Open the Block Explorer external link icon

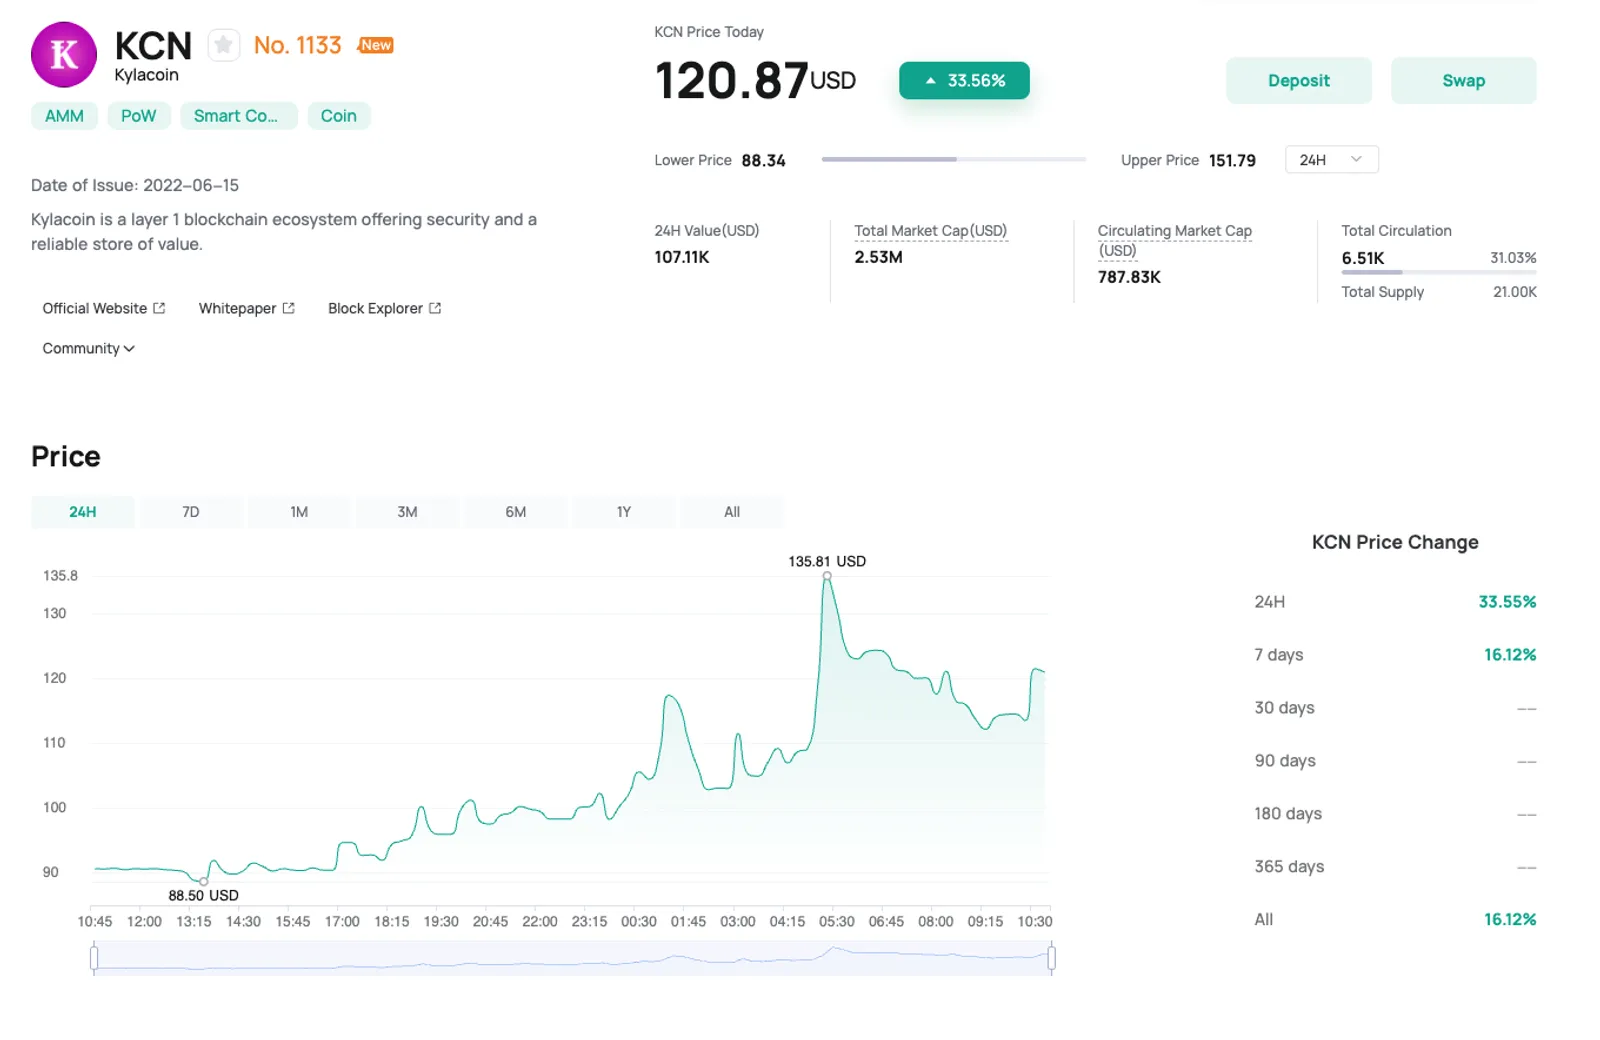tap(435, 308)
